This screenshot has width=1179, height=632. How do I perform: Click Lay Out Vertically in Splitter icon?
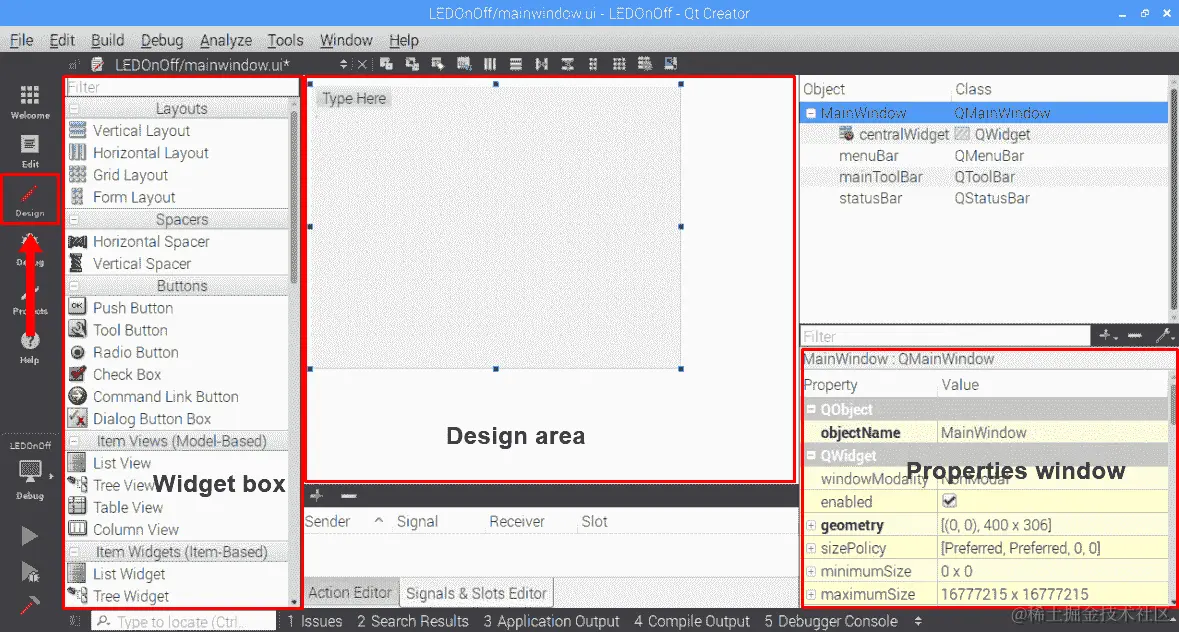pyautogui.click(x=568, y=65)
